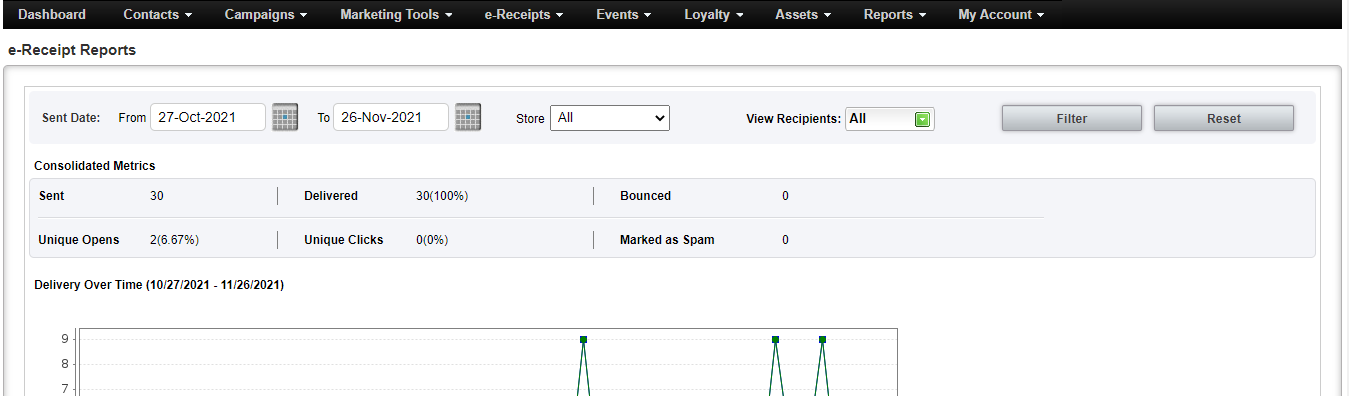The height and width of the screenshot is (396, 1349).
Task: Expand the Store dropdown
Action: (x=610, y=118)
